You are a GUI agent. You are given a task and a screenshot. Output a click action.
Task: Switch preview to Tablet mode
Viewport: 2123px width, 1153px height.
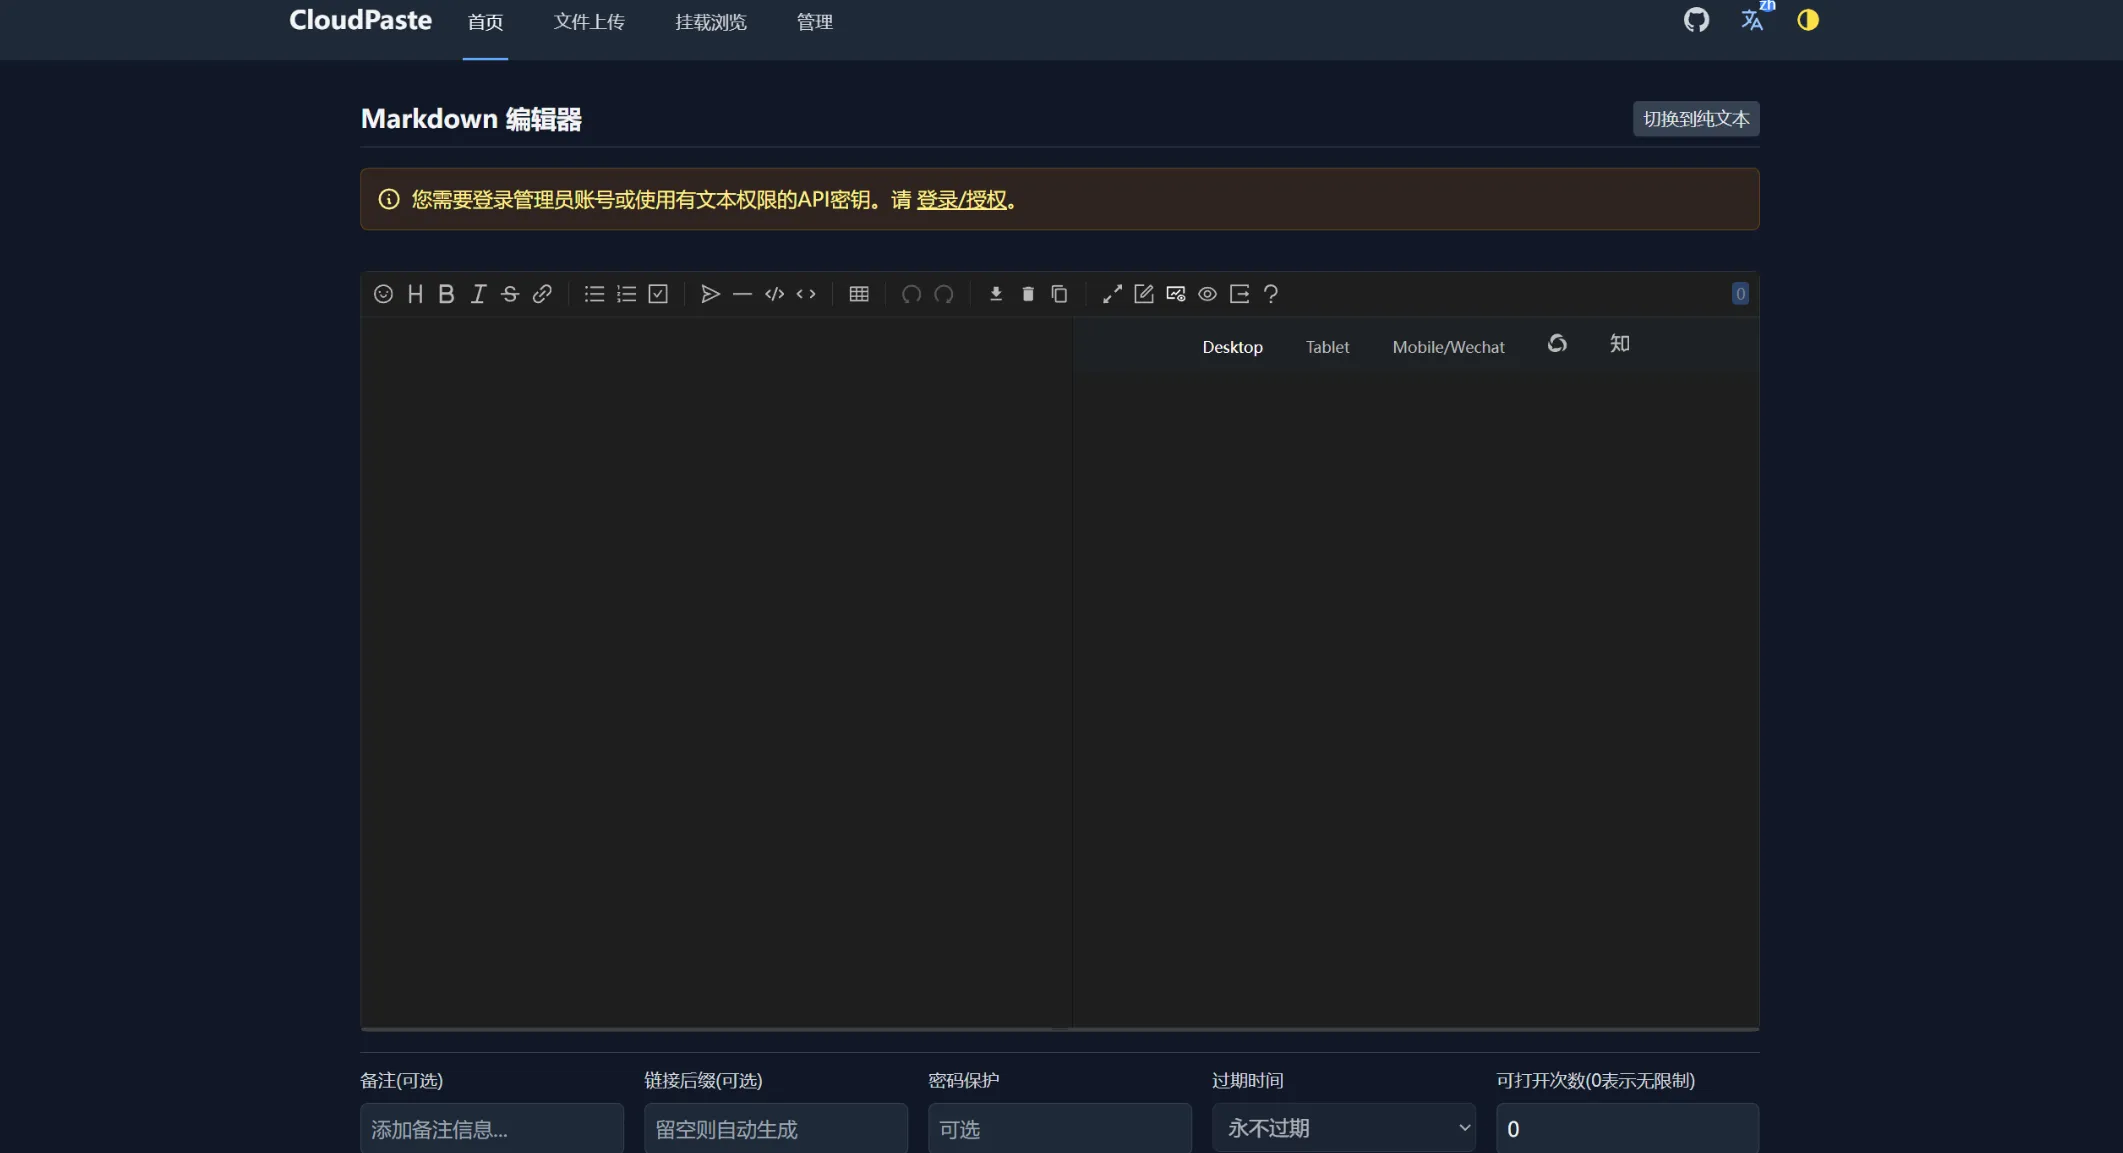(x=1327, y=347)
